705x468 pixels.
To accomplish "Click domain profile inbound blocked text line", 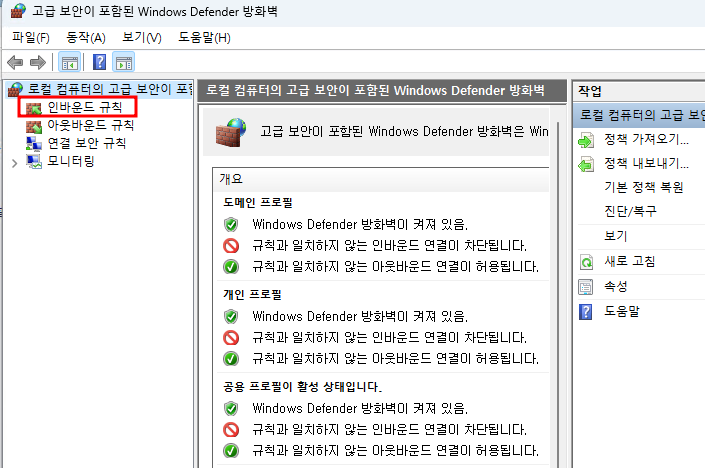I will (389, 245).
